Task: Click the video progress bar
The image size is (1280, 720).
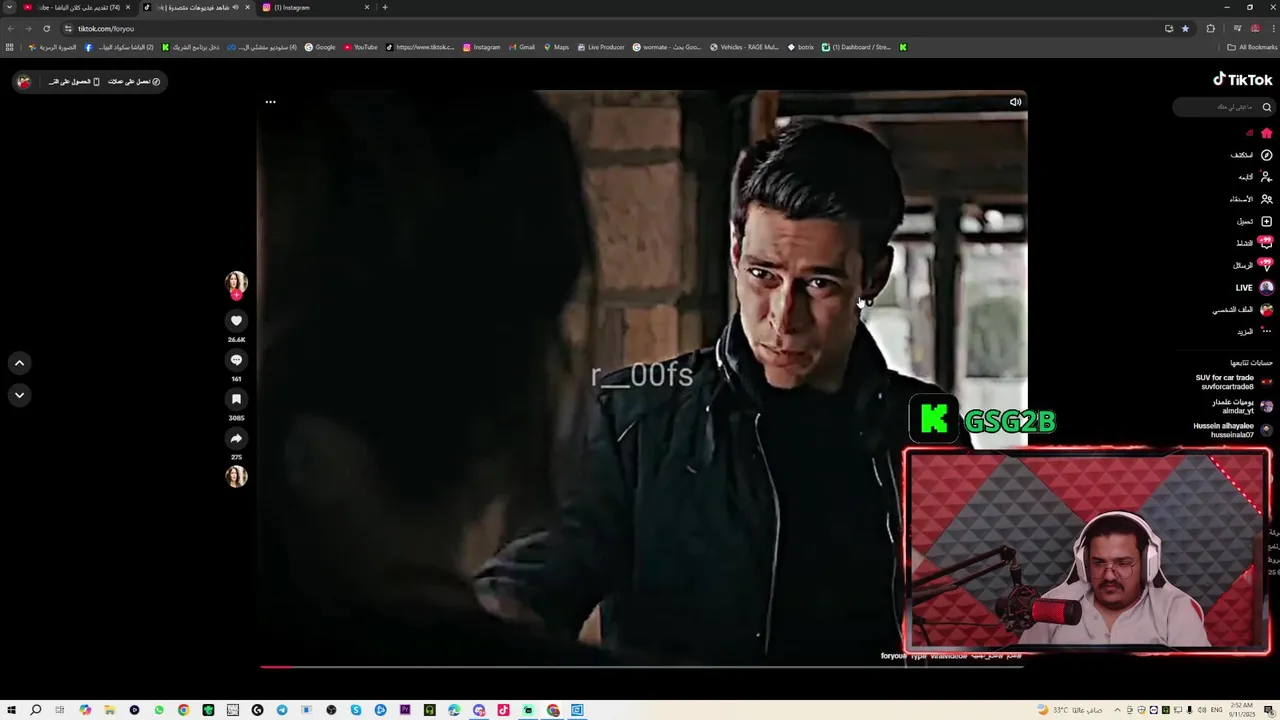Action: coord(642,666)
